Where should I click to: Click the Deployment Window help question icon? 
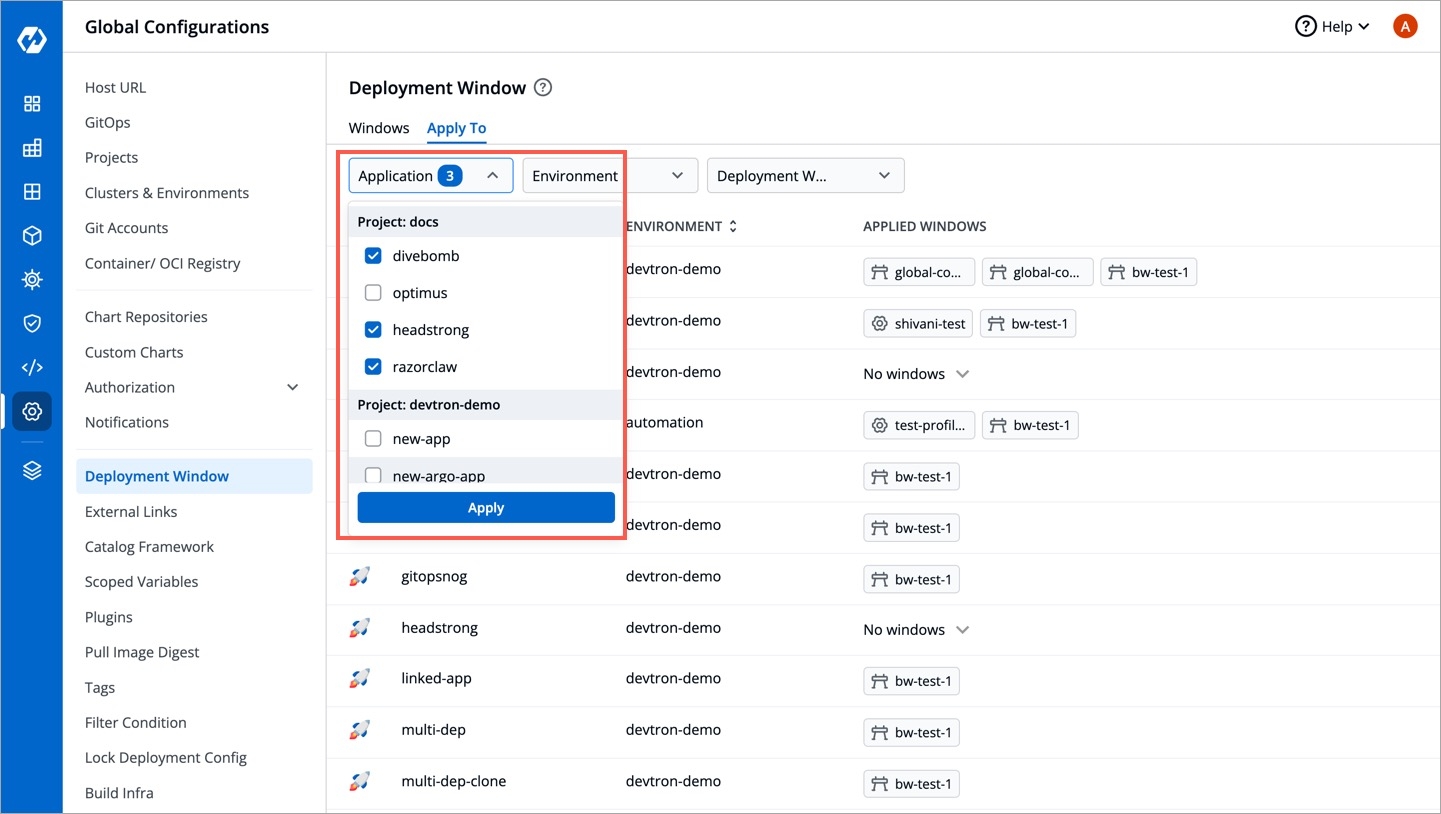coord(543,88)
